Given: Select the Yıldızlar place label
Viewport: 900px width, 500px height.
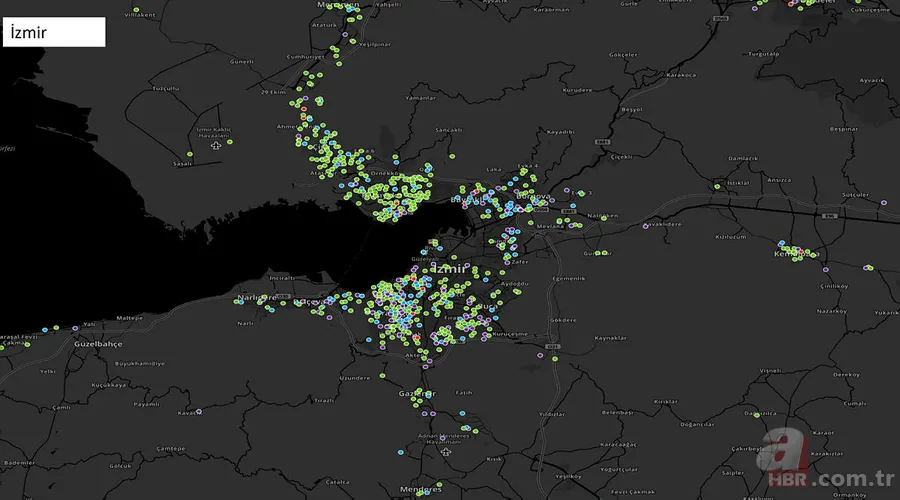Looking at the screenshot, I should coord(552,414).
